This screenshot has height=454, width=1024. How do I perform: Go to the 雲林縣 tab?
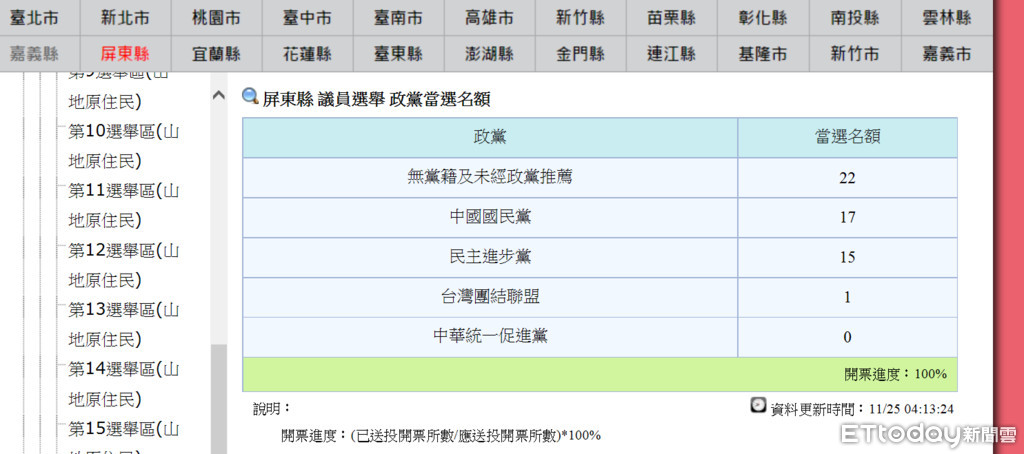947,18
